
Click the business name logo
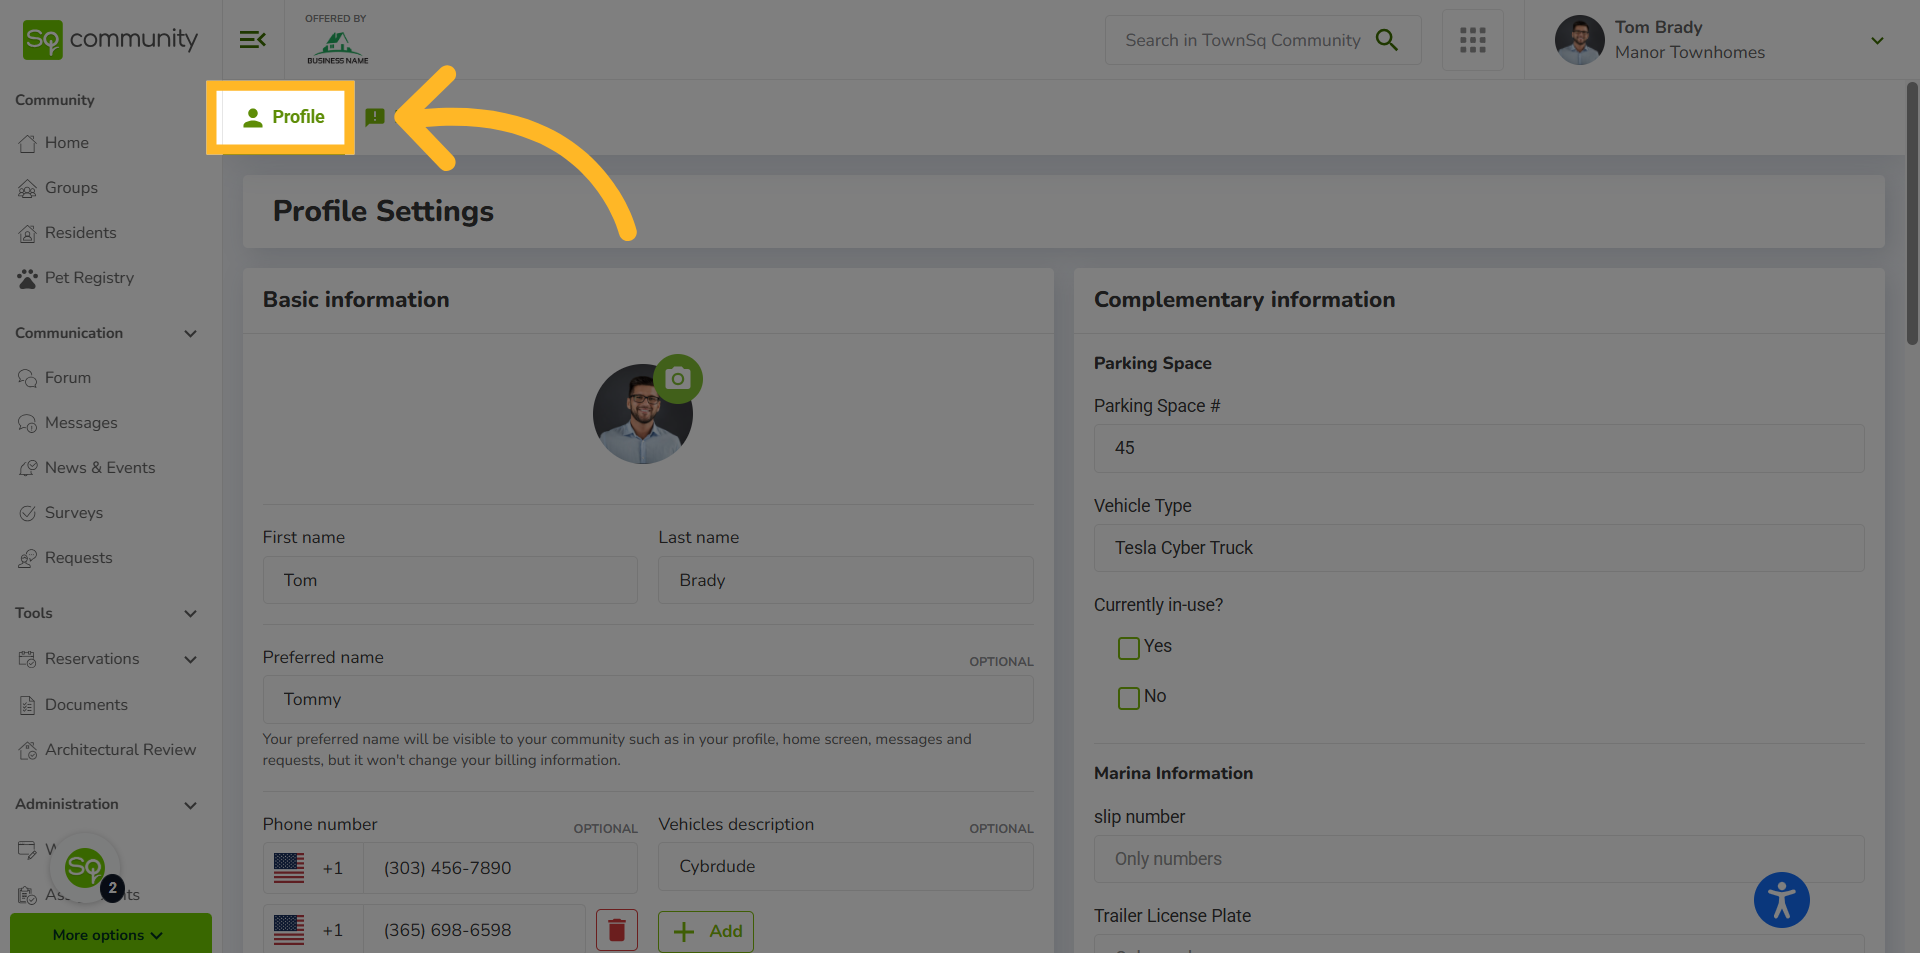tap(337, 47)
